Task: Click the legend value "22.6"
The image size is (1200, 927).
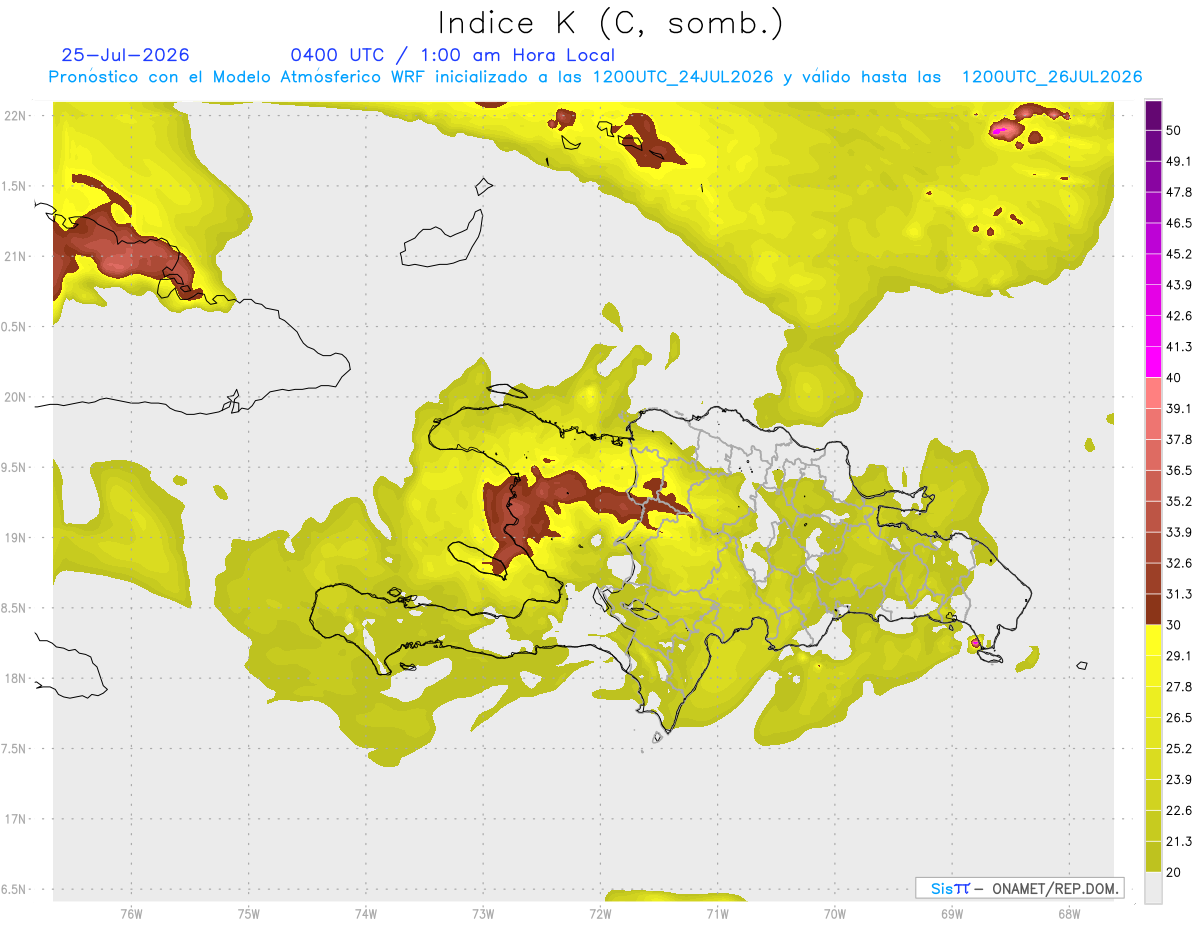Action: 1180,810
